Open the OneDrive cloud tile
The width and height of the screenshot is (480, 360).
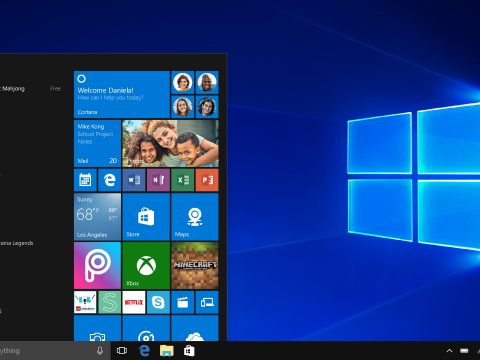(x=195, y=328)
